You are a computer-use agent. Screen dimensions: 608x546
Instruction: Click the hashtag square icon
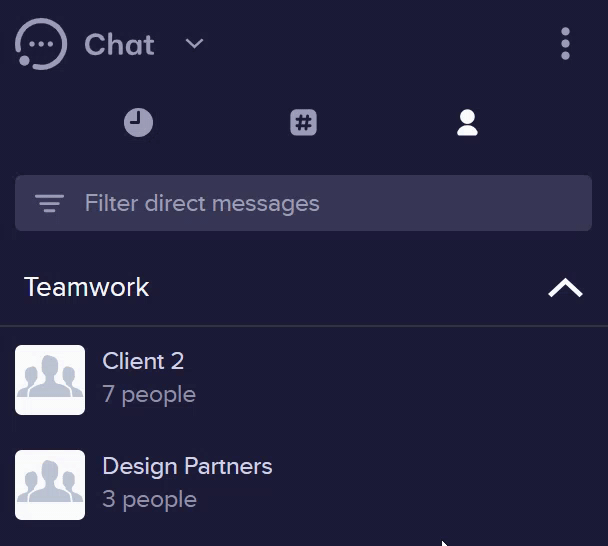[303, 123]
